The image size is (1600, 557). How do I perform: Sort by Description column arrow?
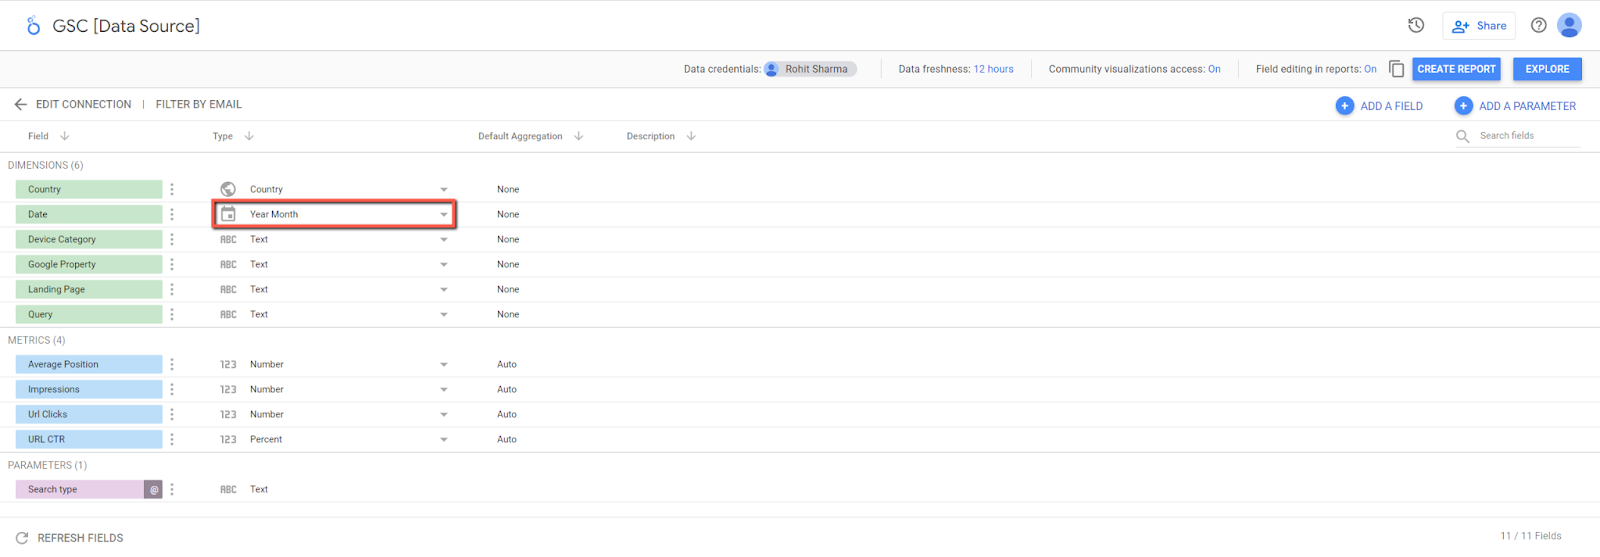click(x=691, y=136)
